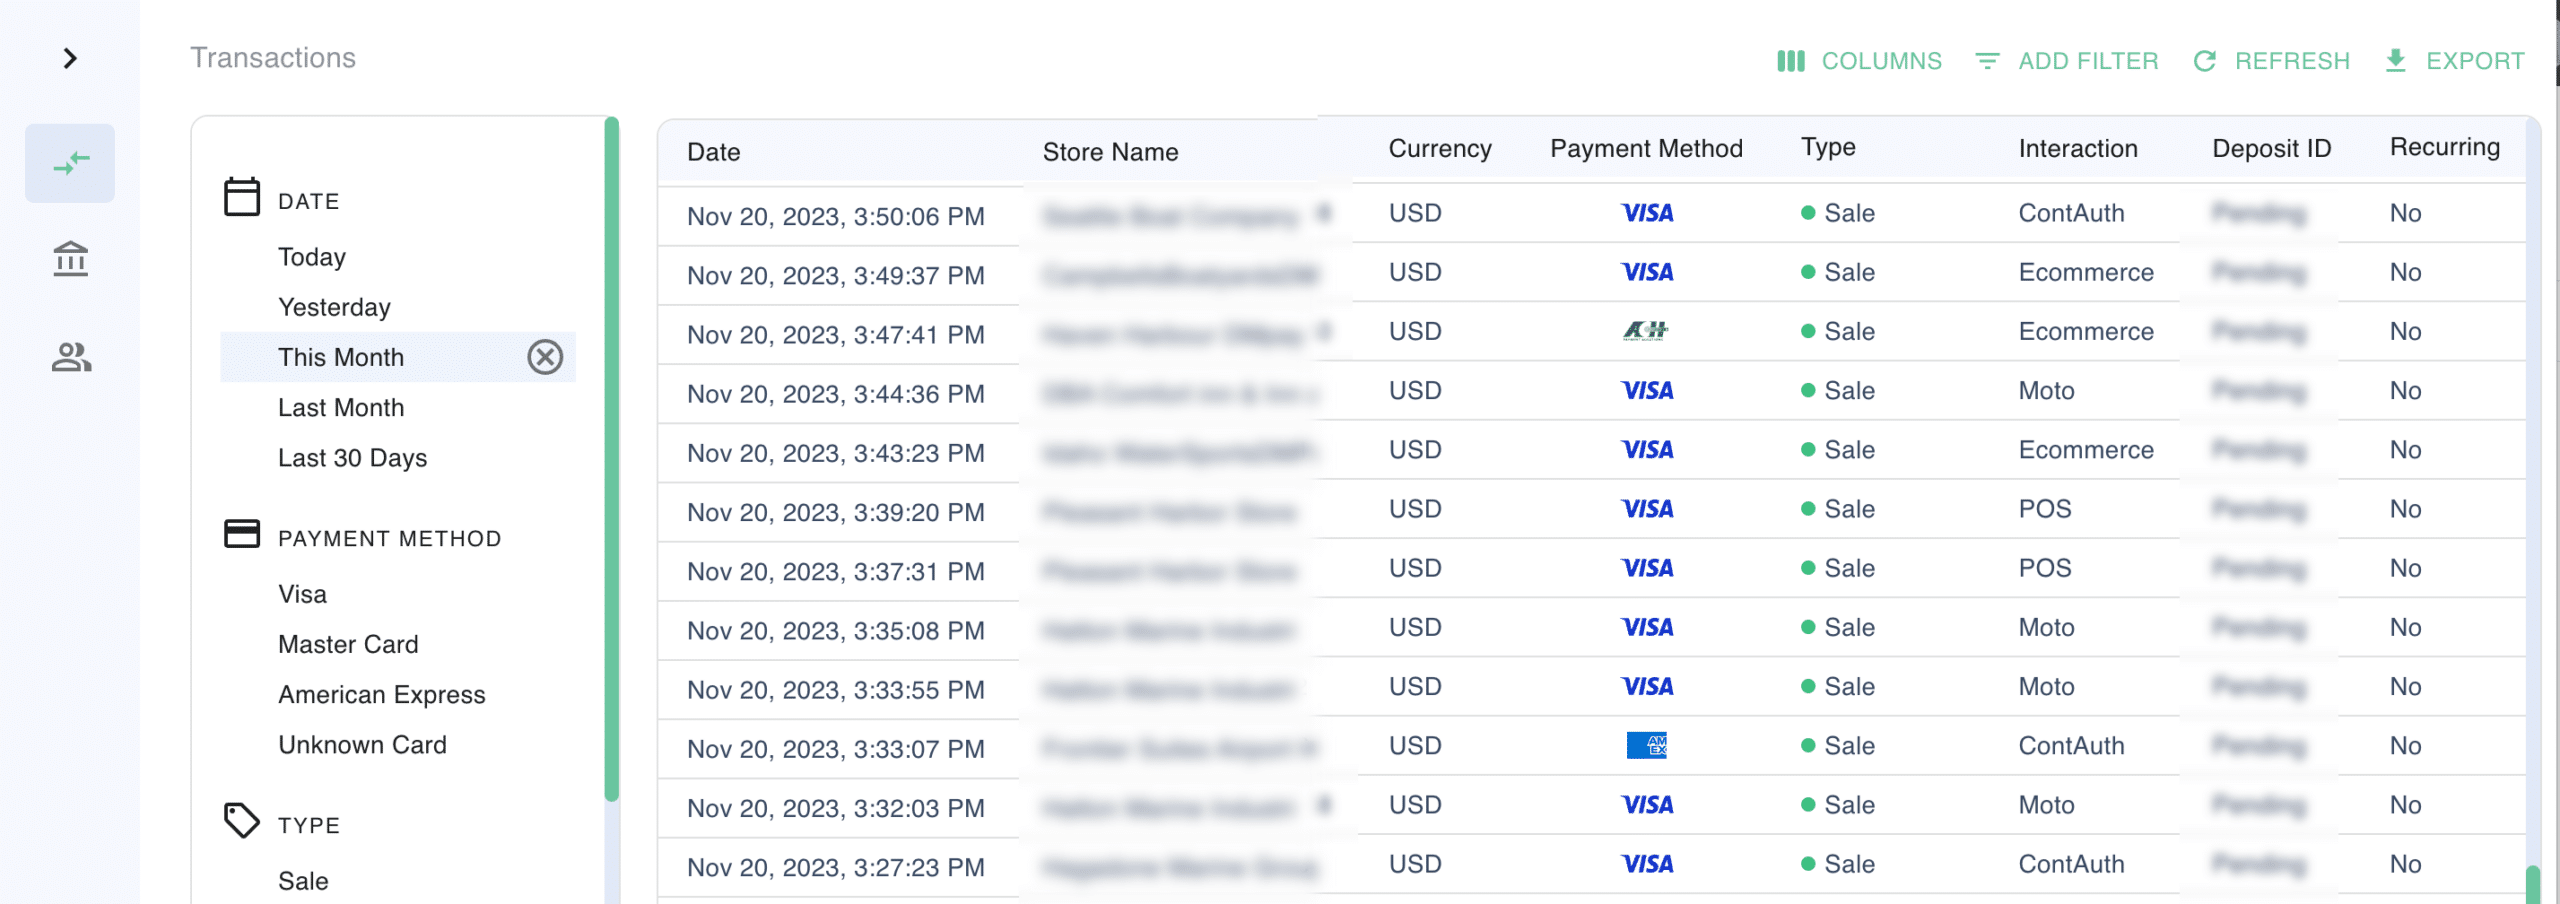Image resolution: width=2560 pixels, height=904 pixels.
Task: Collapse the PAYMENT METHOD filter section
Action: 389,537
